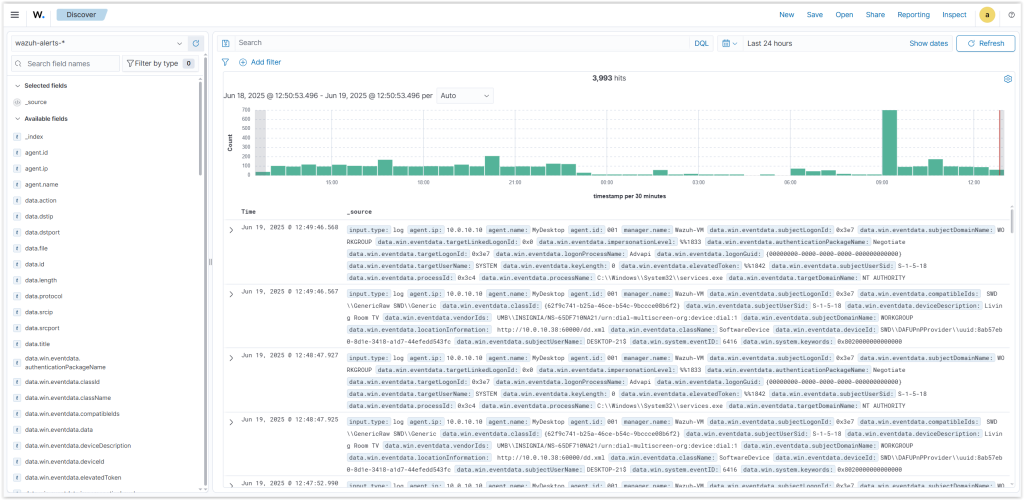Open histogram settings gear icon
This screenshot has height=500, width=1024.
(x=1007, y=79)
